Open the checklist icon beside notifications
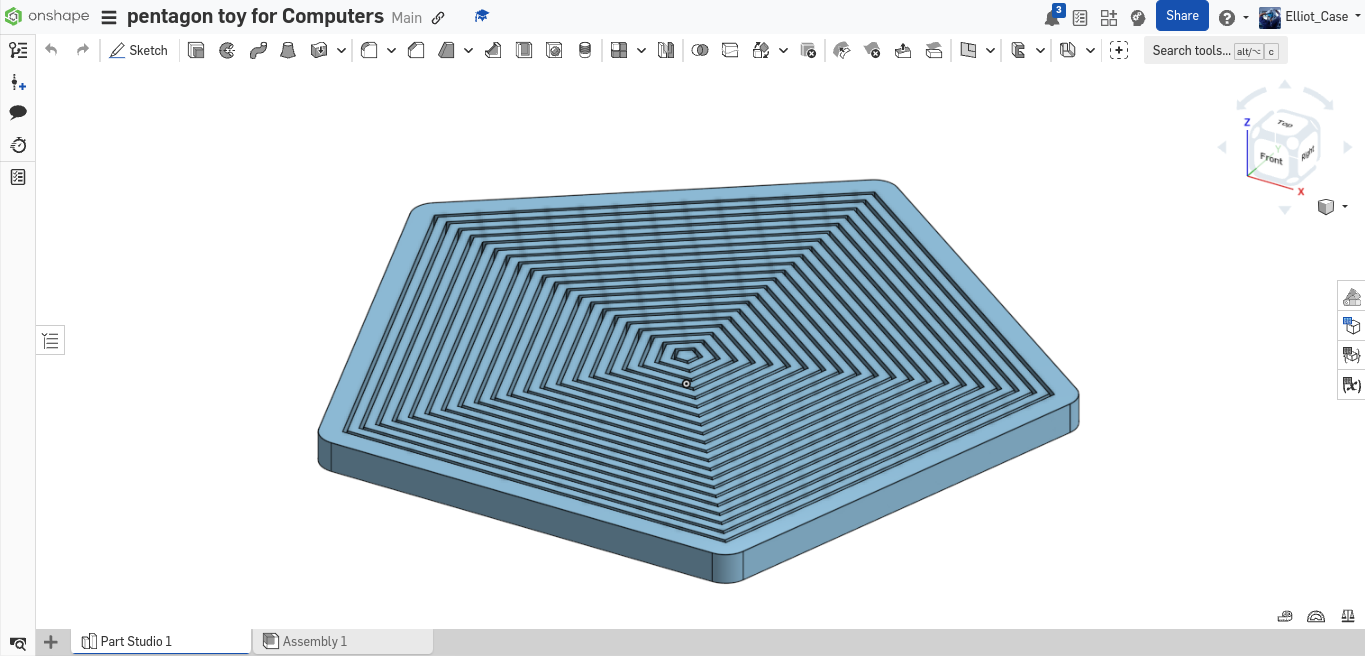1365x656 pixels. [x=1080, y=17]
